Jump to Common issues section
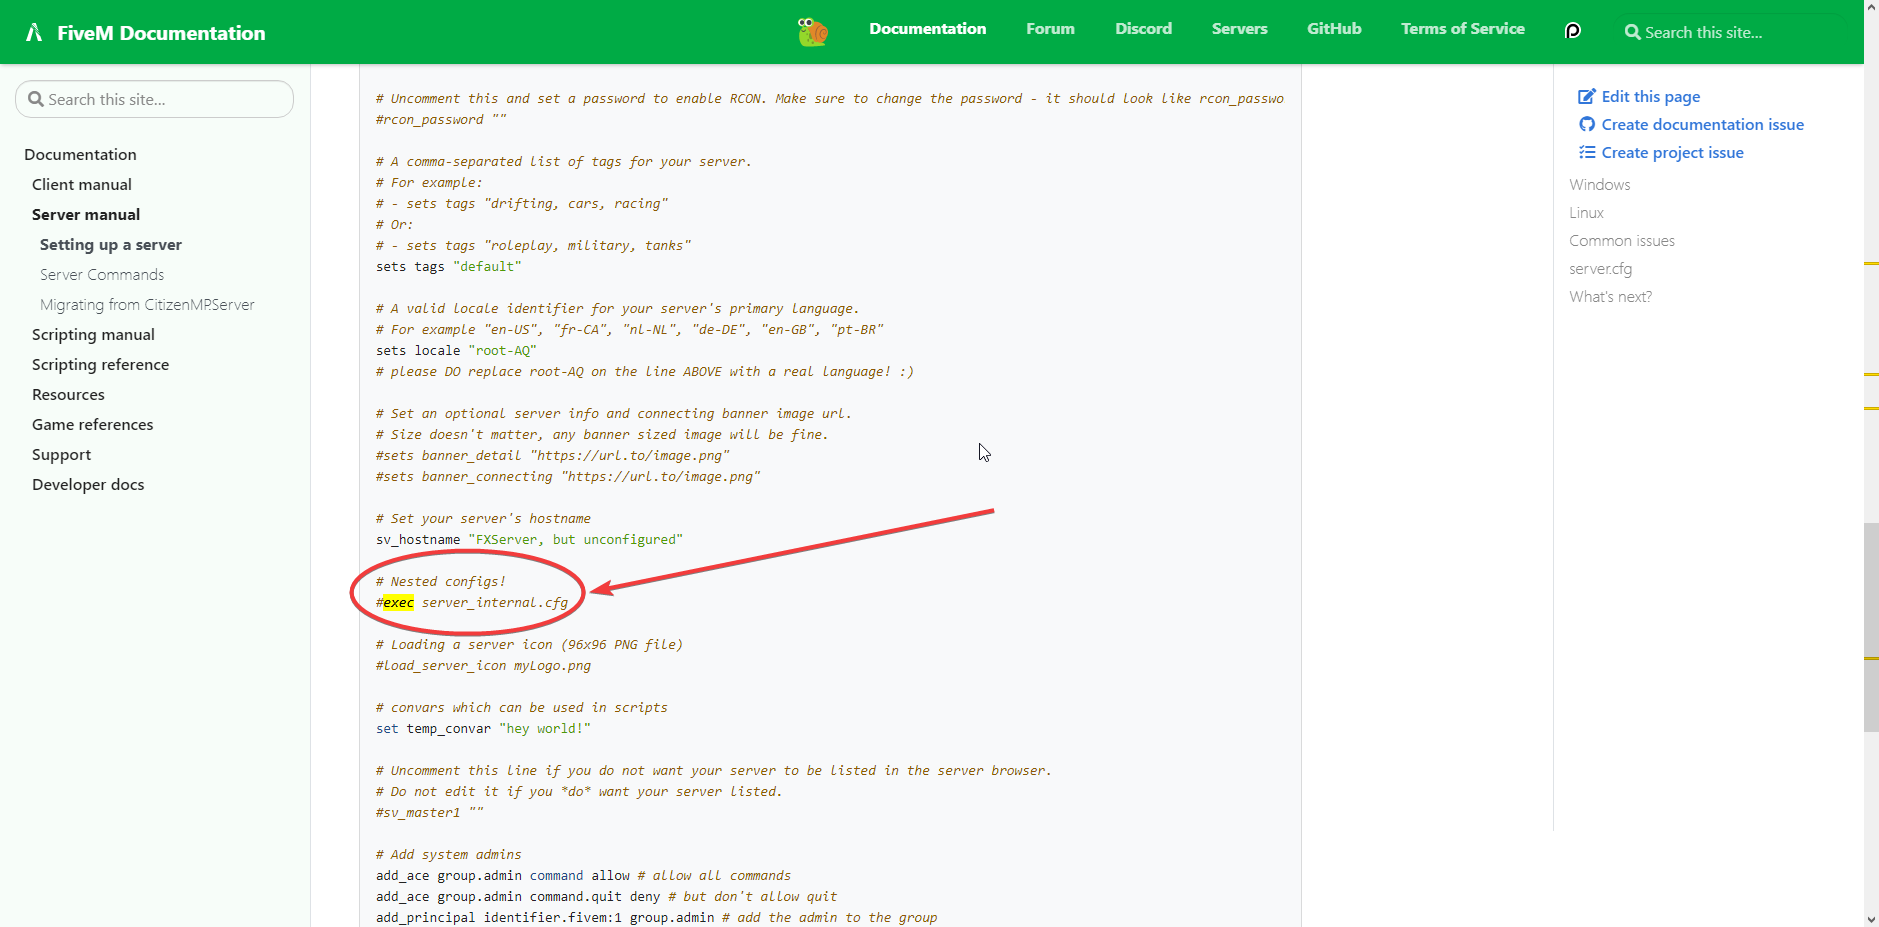The height and width of the screenshot is (927, 1879). (1621, 241)
